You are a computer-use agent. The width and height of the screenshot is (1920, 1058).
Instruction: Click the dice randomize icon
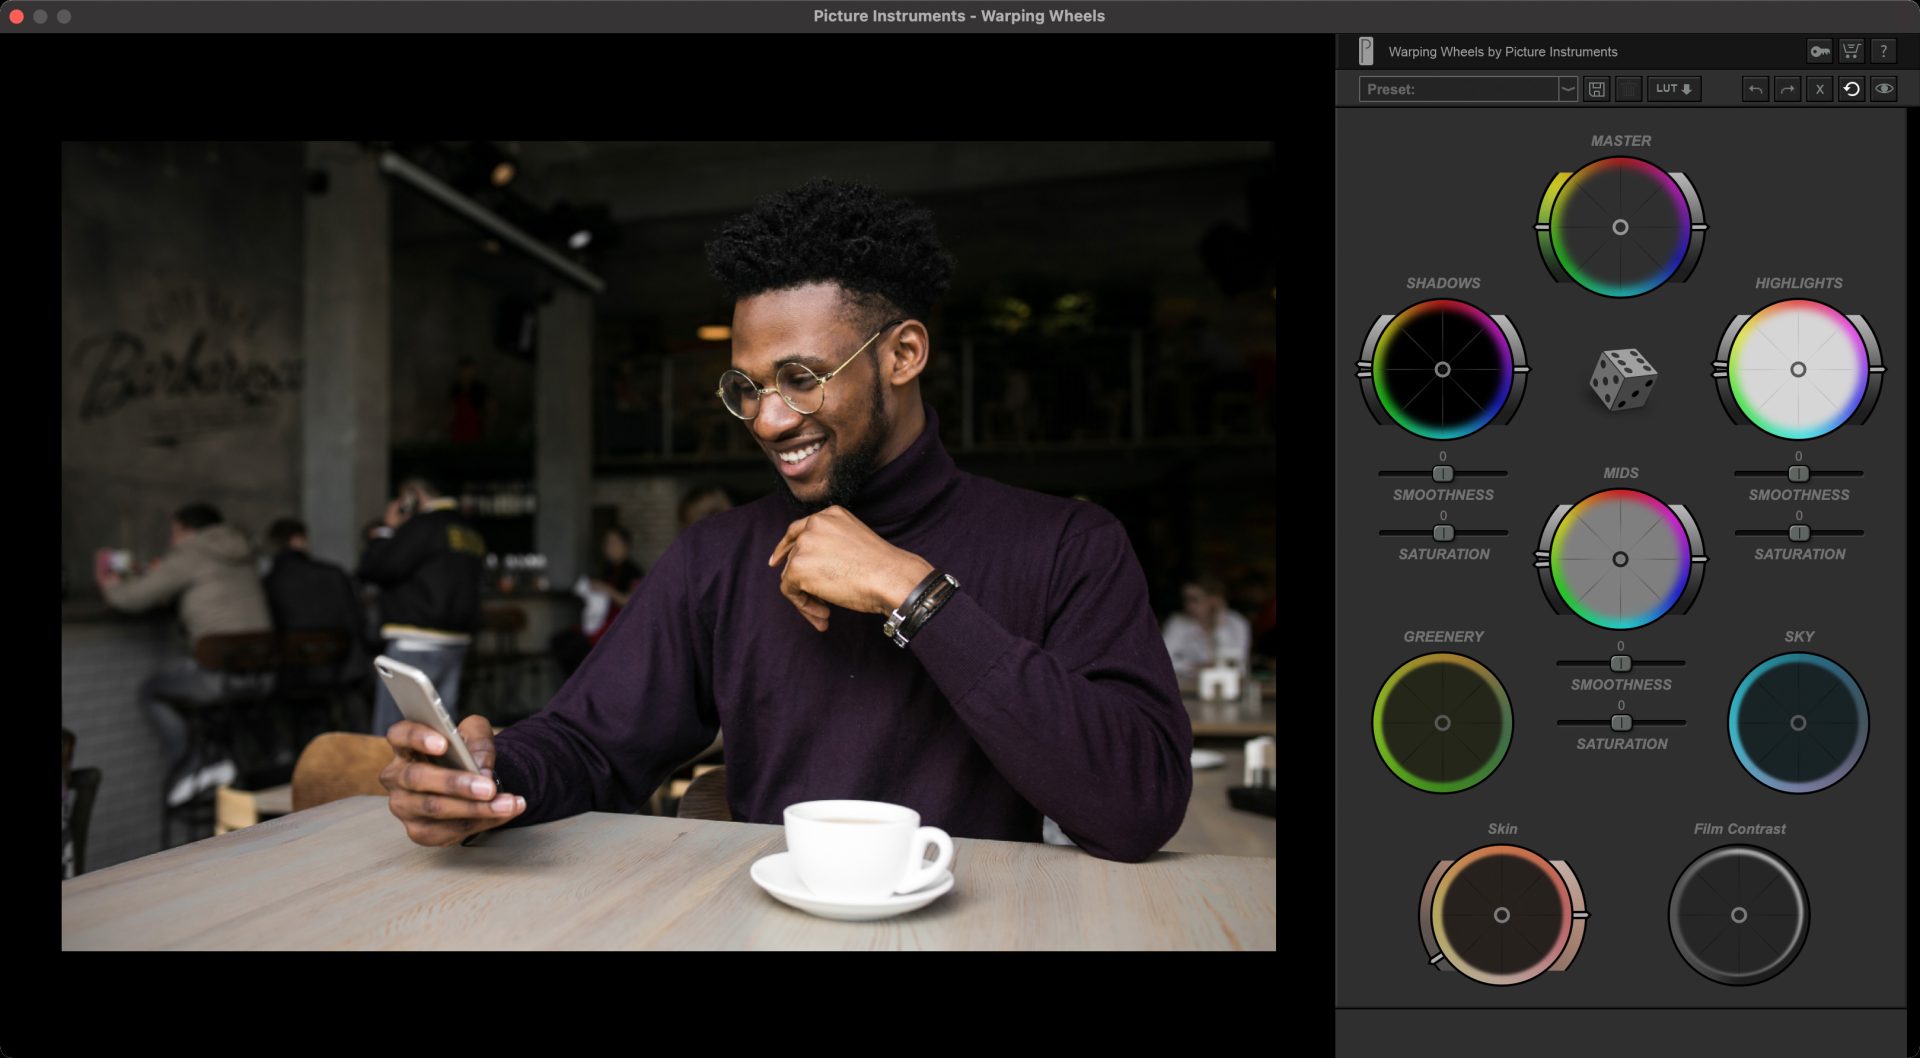click(x=1622, y=379)
